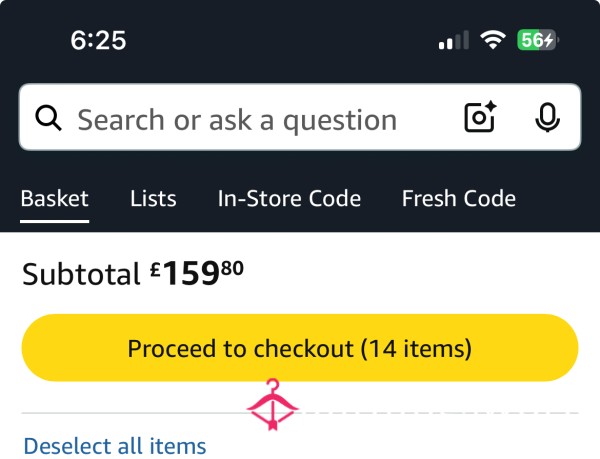
Task: Go to the Fresh Code tab
Action: [459, 199]
